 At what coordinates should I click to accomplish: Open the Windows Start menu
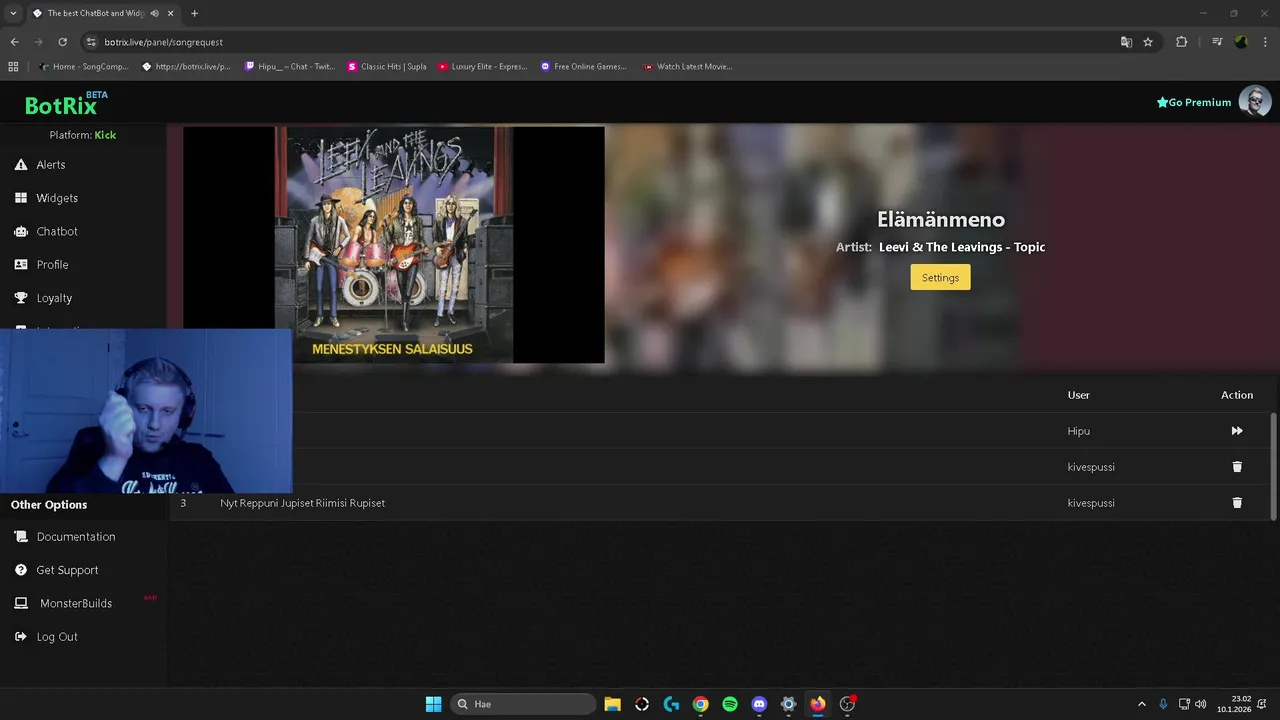(x=433, y=704)
